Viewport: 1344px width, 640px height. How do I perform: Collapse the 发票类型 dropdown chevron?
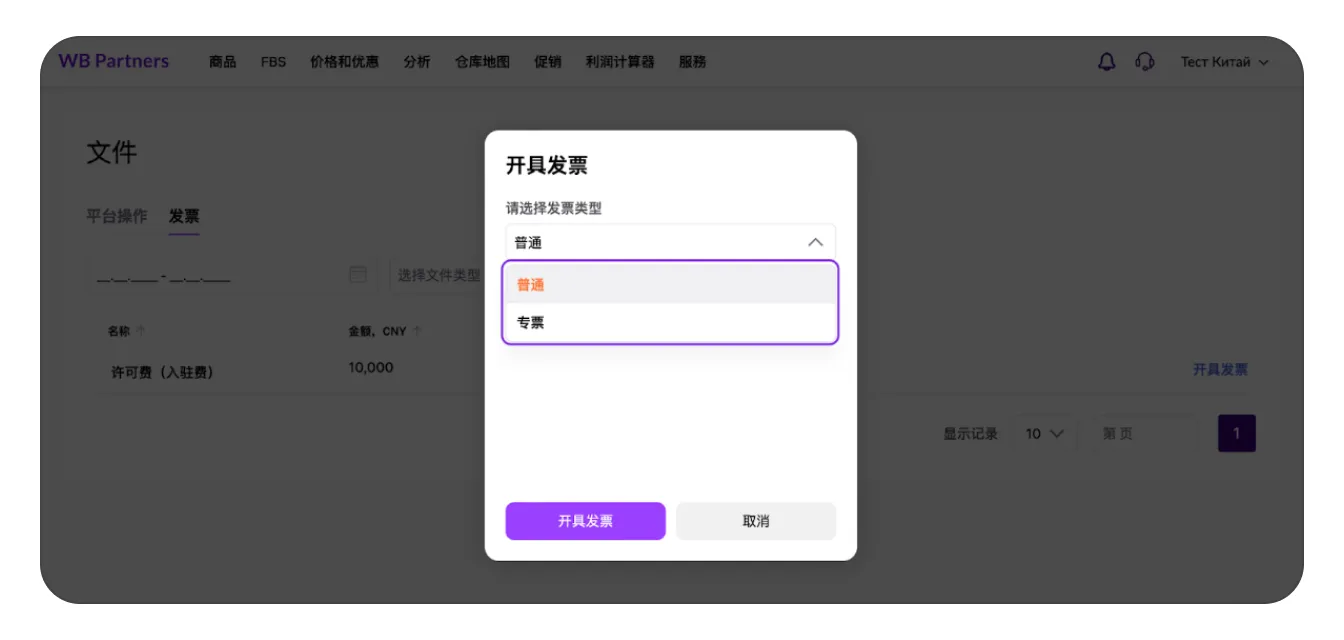pyautogui.click(x=815, y=243)
